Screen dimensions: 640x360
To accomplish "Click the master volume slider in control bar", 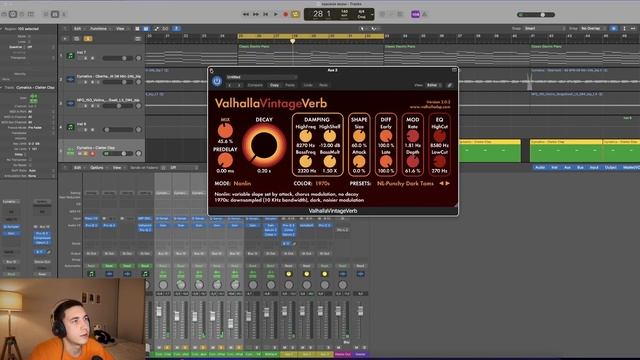I will coord(536,15).
